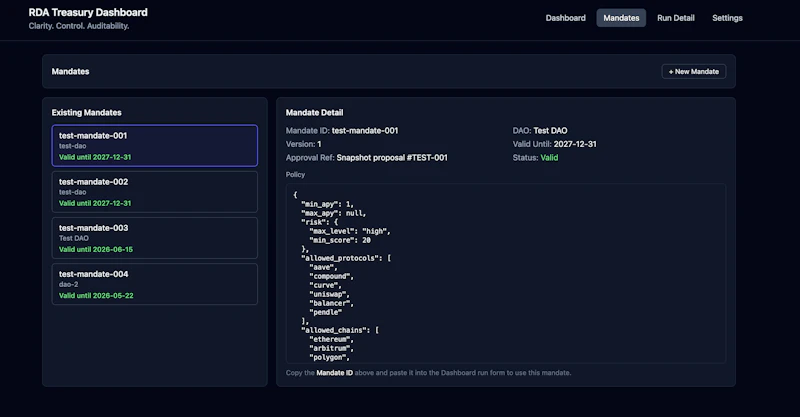800x417 pixels.
Task: Click the "allowed_chains" line in policy
Action: (x=340, y=330)
